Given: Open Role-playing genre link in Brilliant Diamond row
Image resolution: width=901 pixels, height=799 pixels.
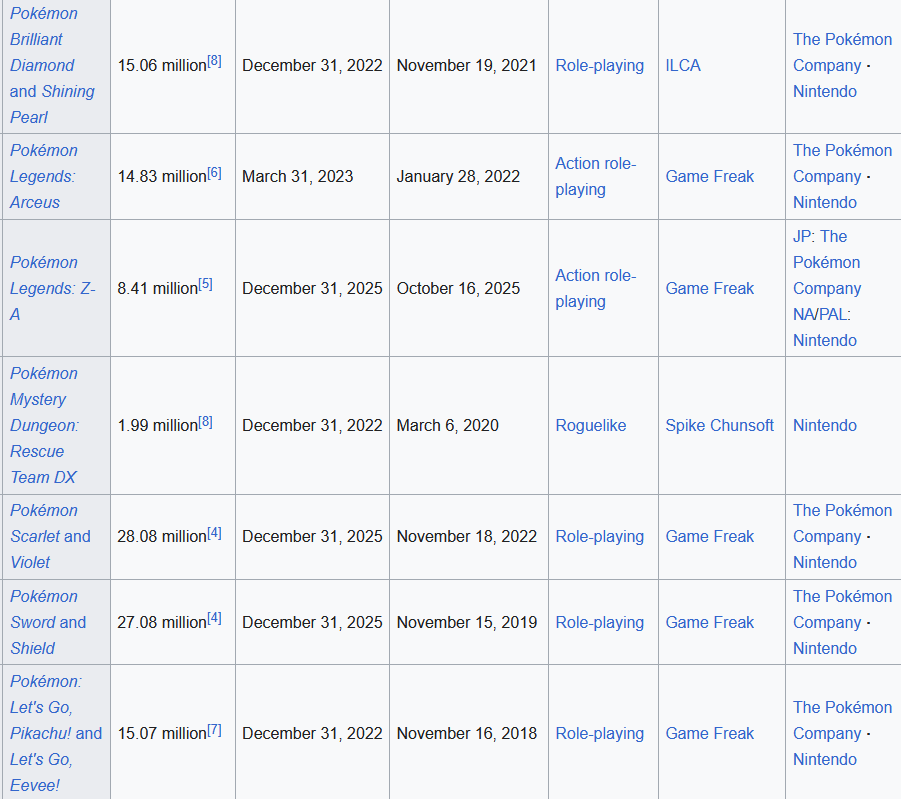Looking at the screenshot, I should [x=599, y=66].
